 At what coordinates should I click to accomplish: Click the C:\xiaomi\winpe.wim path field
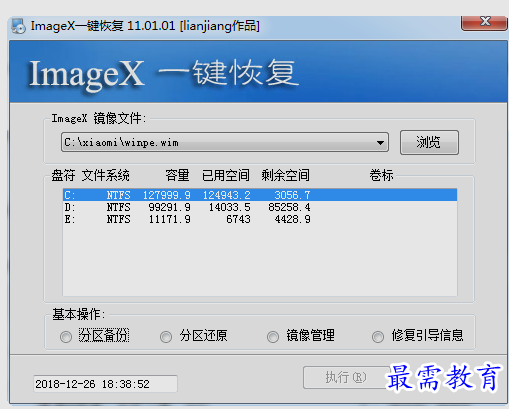225,143
